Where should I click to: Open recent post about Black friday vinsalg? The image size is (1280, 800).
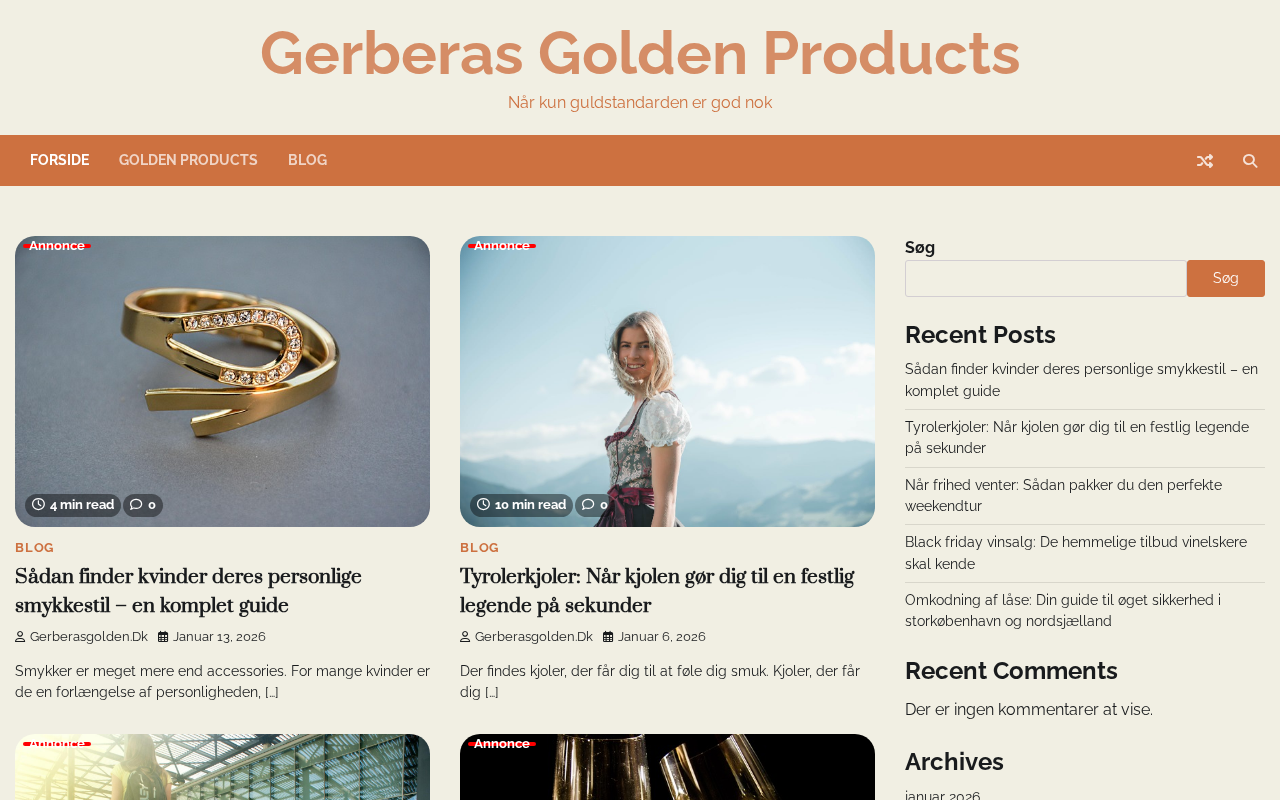point(1076,553)
